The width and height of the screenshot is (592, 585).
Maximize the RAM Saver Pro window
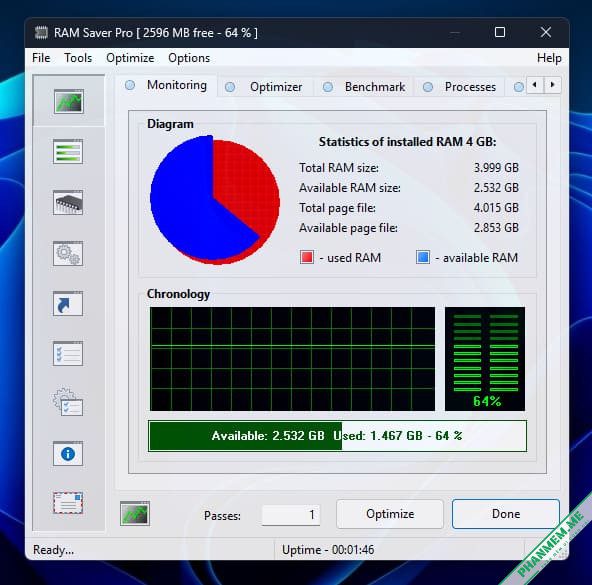point(500,32)
